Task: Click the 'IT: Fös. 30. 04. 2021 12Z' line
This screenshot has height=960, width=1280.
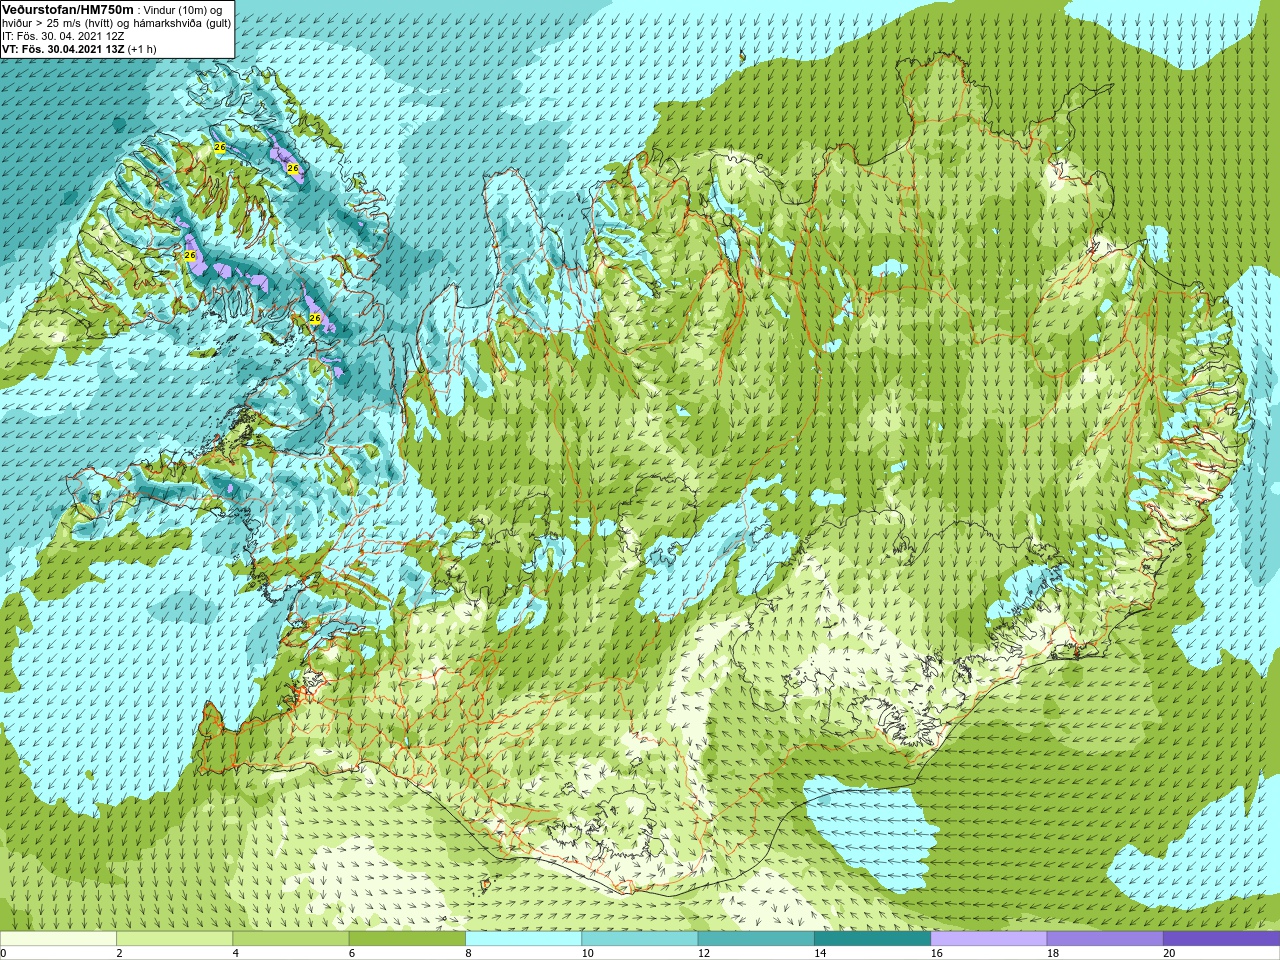Action: [63, 35]
